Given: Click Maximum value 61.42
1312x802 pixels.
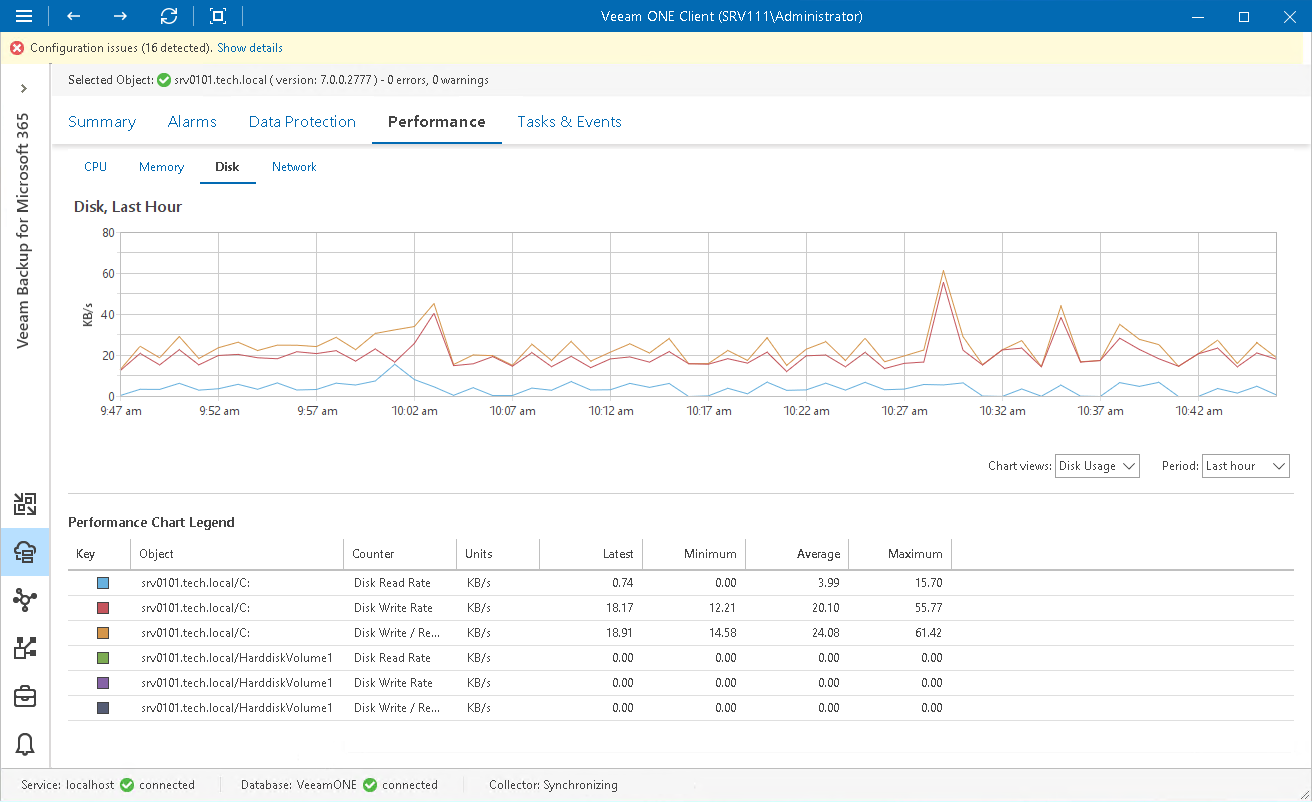Looking at the screenshot, I should tap(927, 633).
